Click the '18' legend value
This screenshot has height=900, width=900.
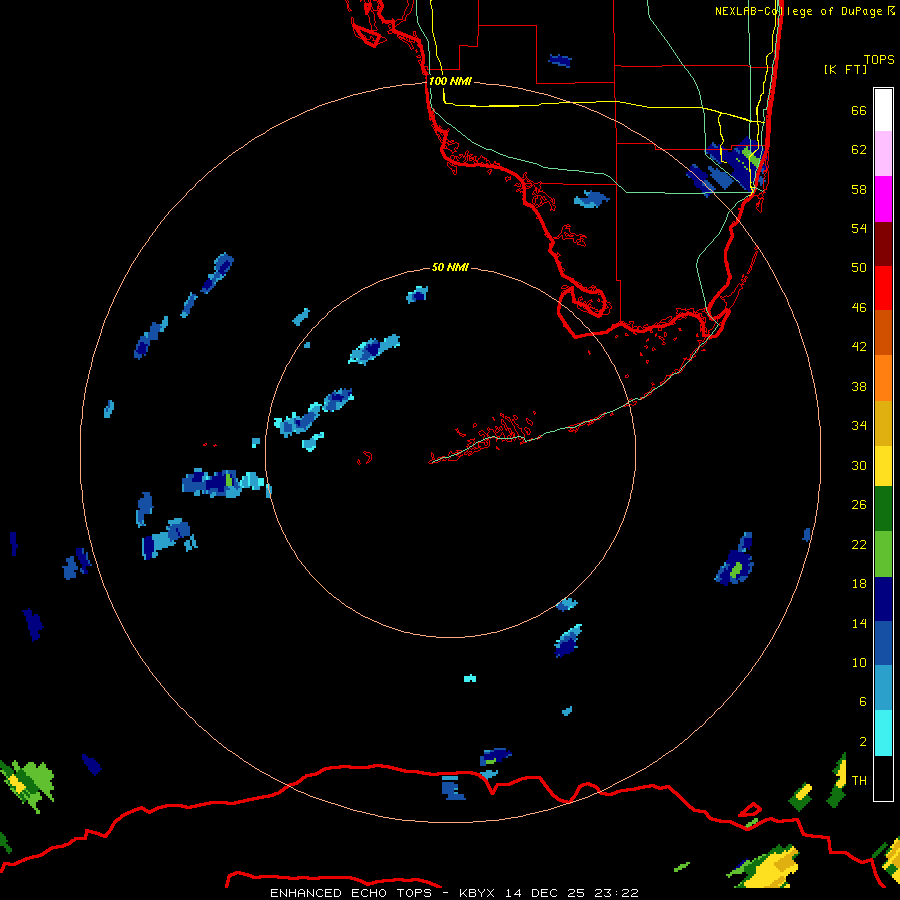[x=859, y=584]
